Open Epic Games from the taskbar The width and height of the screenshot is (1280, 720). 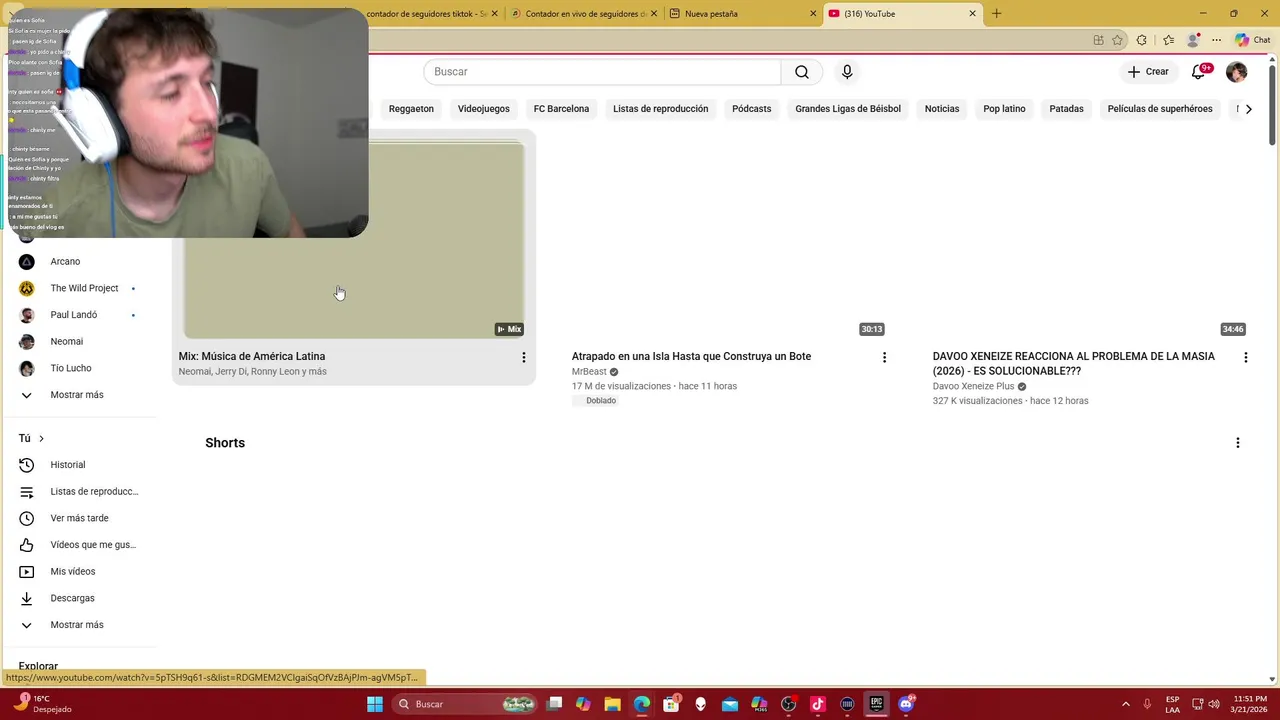(x=876, y=704)
